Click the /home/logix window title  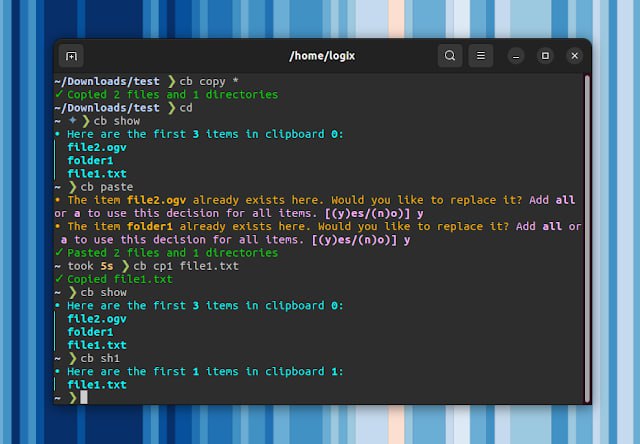[x=320, y=56]
